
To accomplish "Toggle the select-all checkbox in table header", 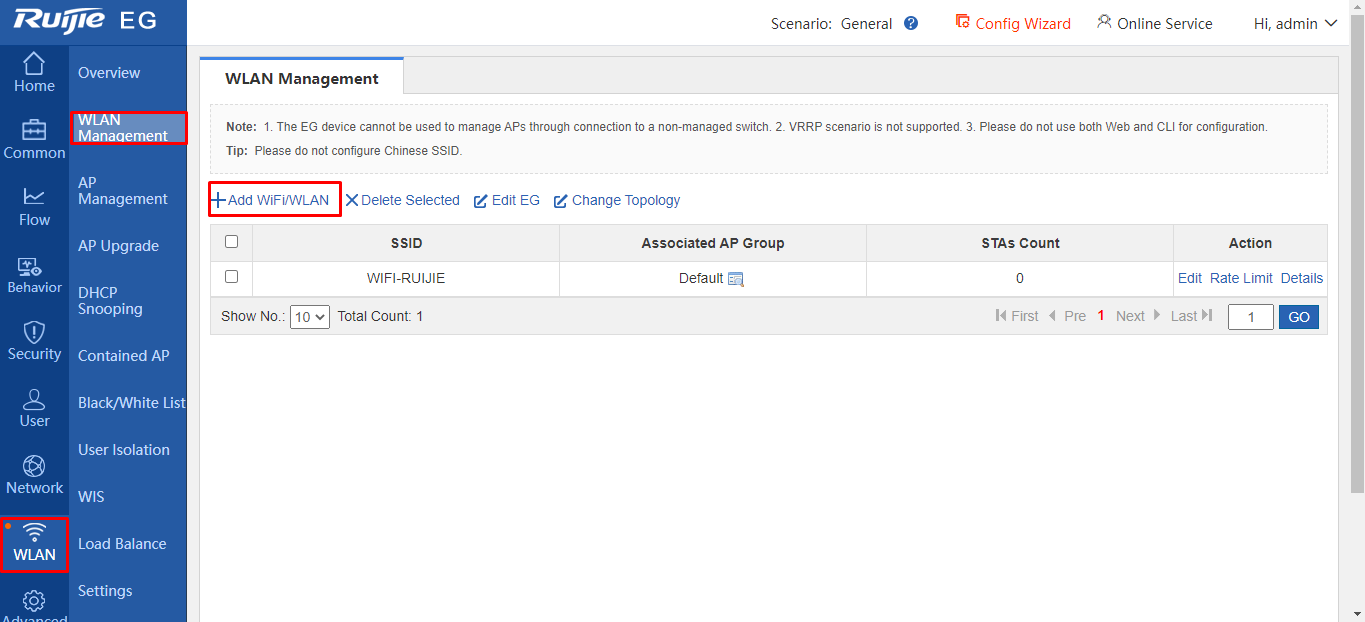I will click(232, 242).
